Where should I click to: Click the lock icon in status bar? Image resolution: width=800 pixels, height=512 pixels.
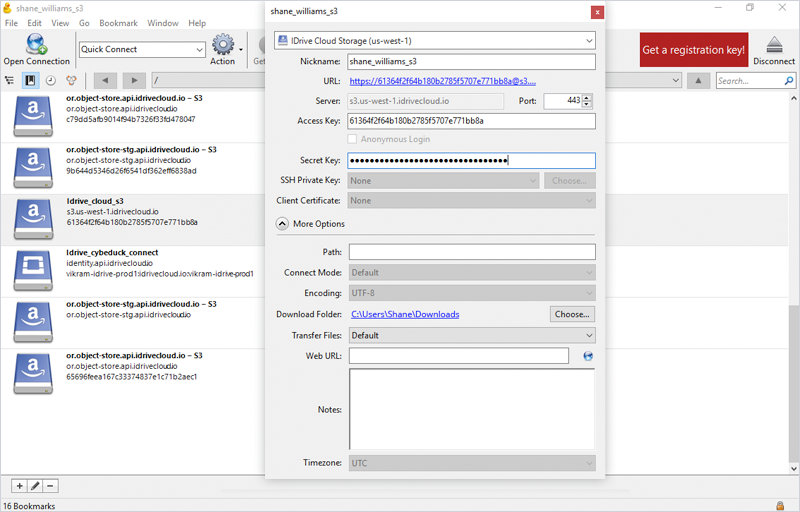[x=780, y=506]
